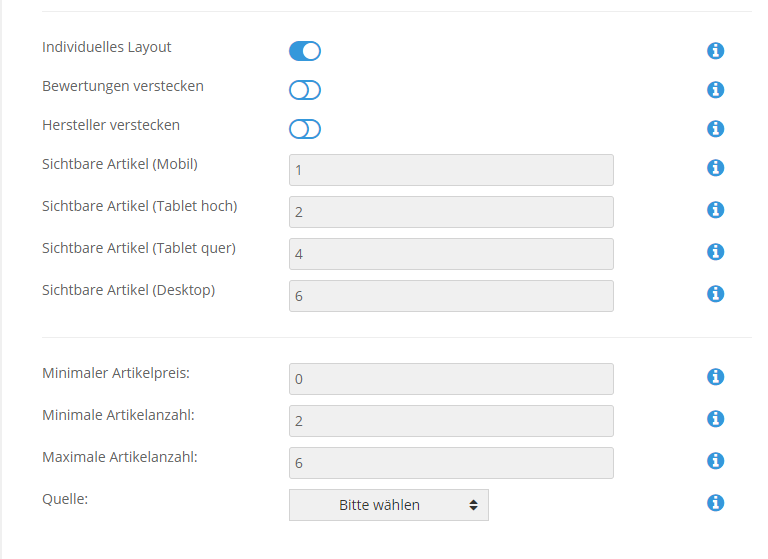Turn on Hersteller verstecken toggle
768x559 pixels.
pos(305,129)
